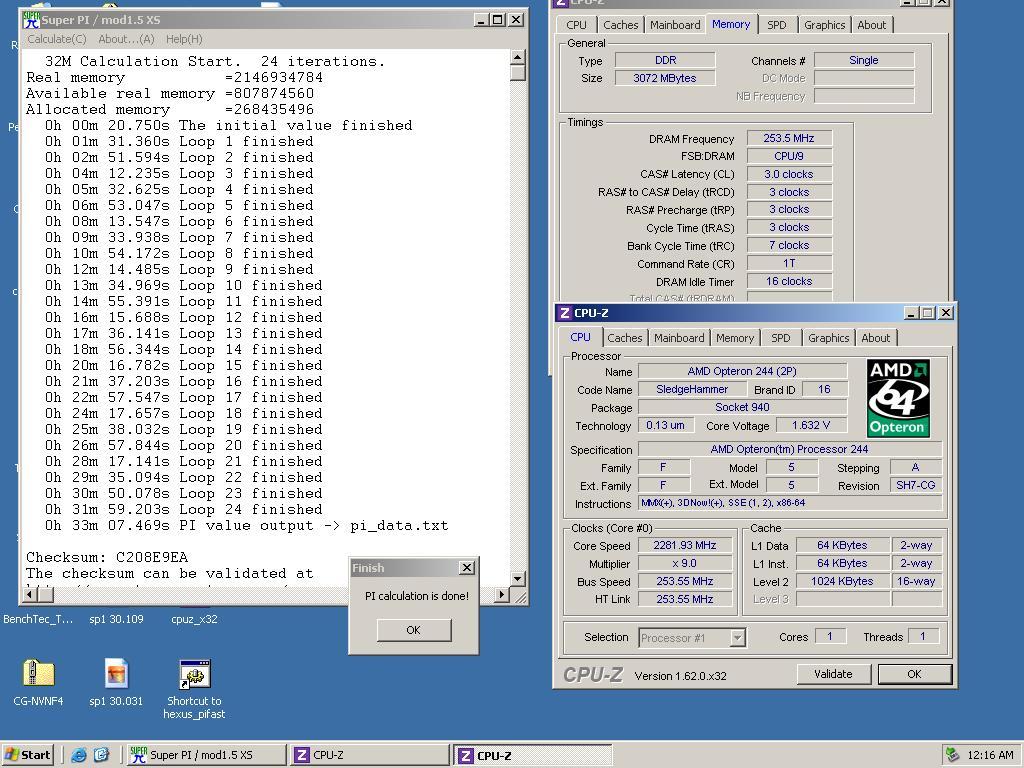Click Super PI vertical scrollbar thumb

tap(517, 72)
